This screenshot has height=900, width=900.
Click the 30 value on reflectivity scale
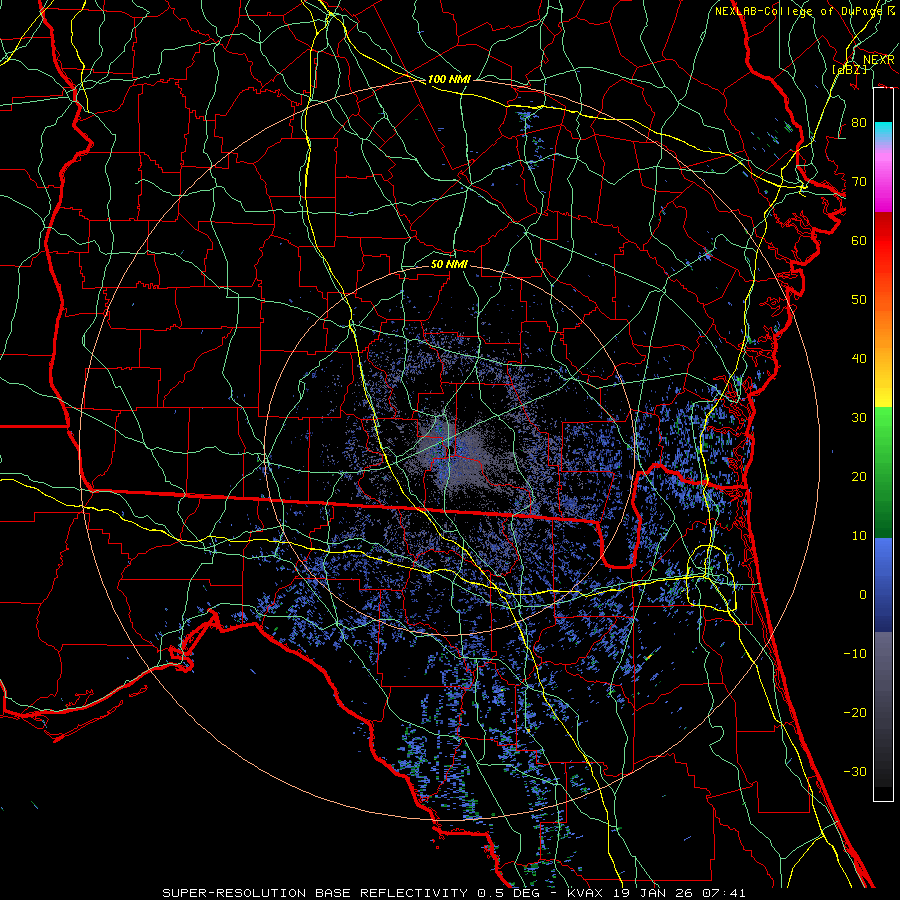(x=859, y=418)
